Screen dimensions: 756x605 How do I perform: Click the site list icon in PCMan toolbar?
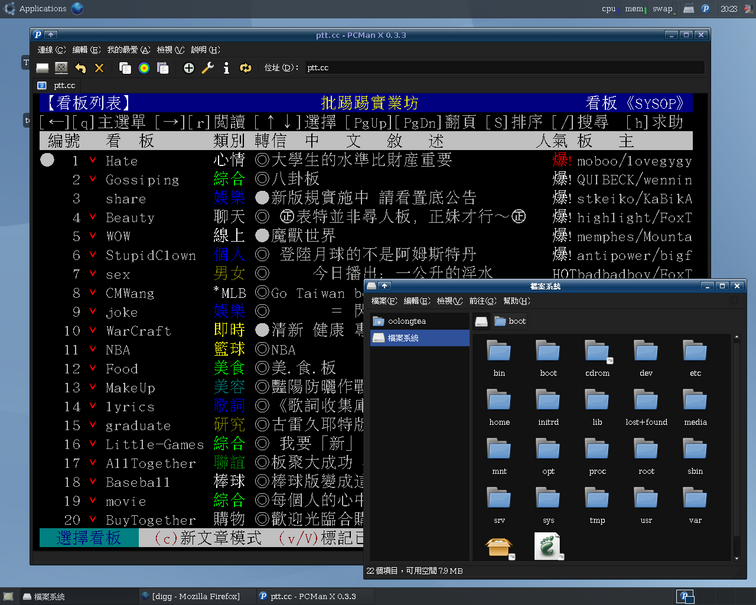pos(42,68)
